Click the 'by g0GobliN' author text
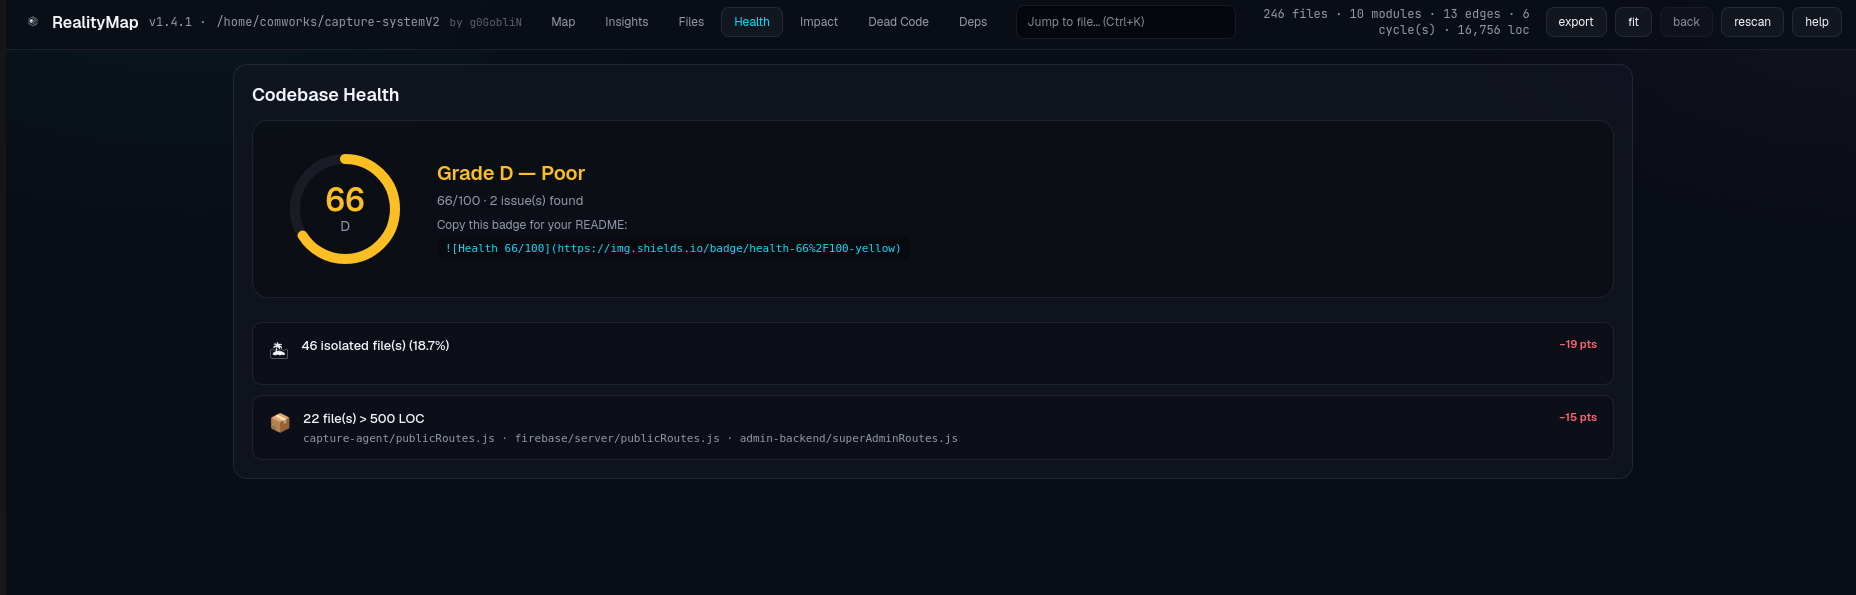 pyautogui.click(x=486, y=22)
